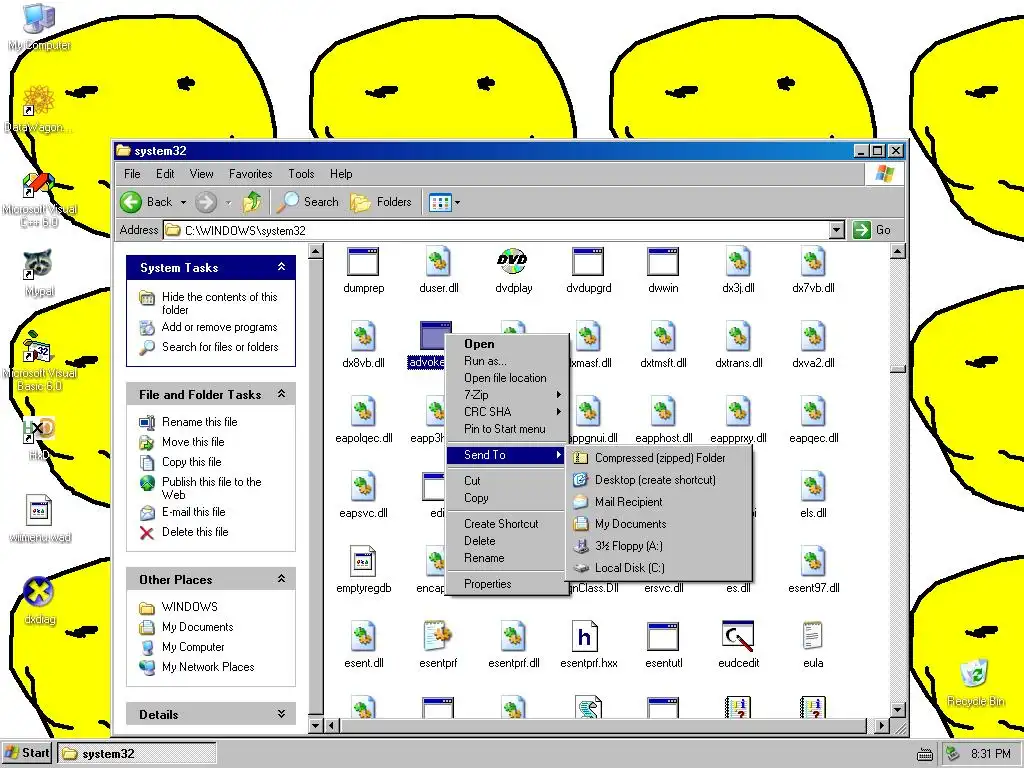Click the Up folder toolbar icon
The height and width of the screenshot is (768, 1024).
point(252,202)
